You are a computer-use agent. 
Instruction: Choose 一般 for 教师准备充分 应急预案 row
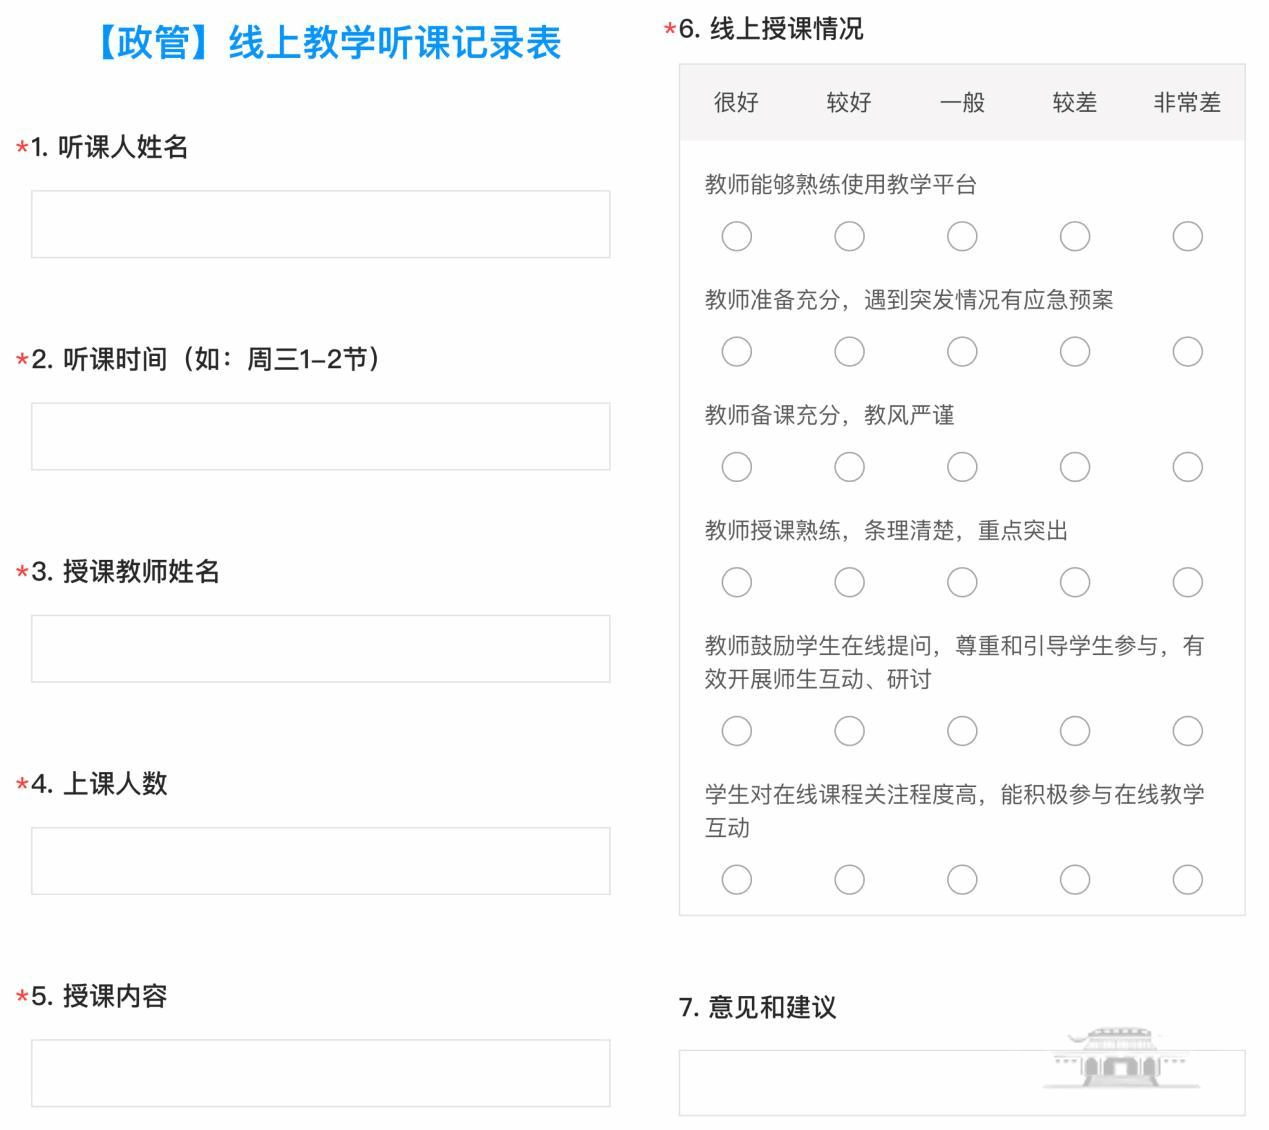click(962, 352)
